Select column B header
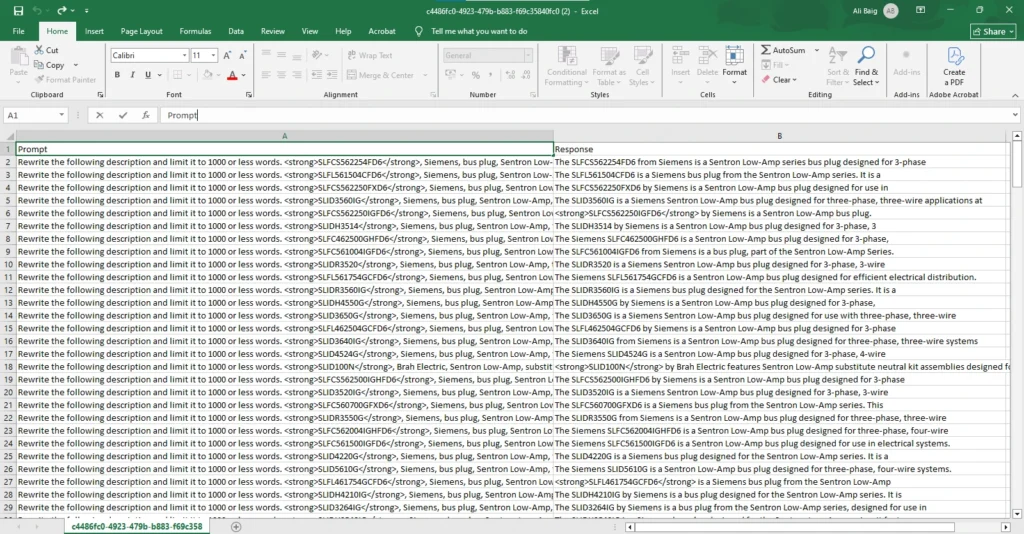This screenshot has width=1024, height=534. coord(779,136)
